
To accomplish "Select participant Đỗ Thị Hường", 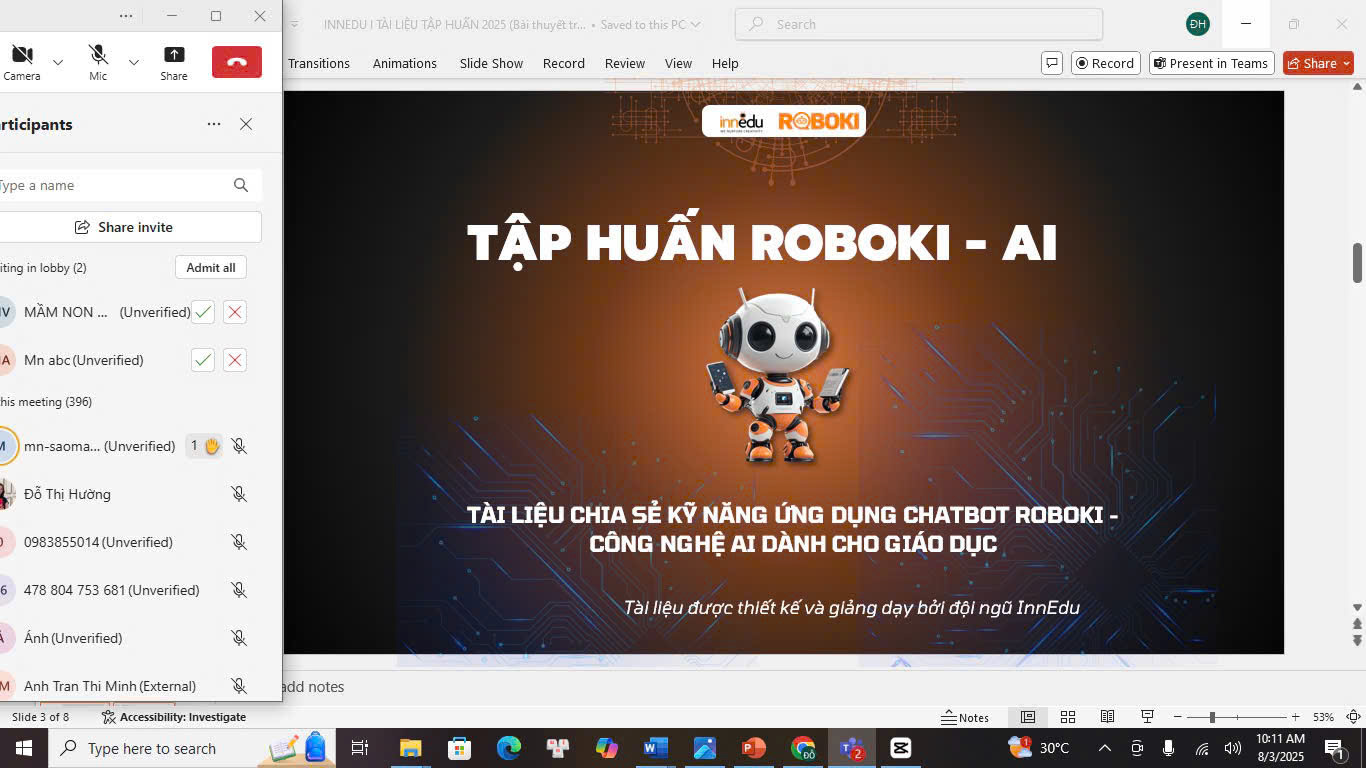I will 67,494.
